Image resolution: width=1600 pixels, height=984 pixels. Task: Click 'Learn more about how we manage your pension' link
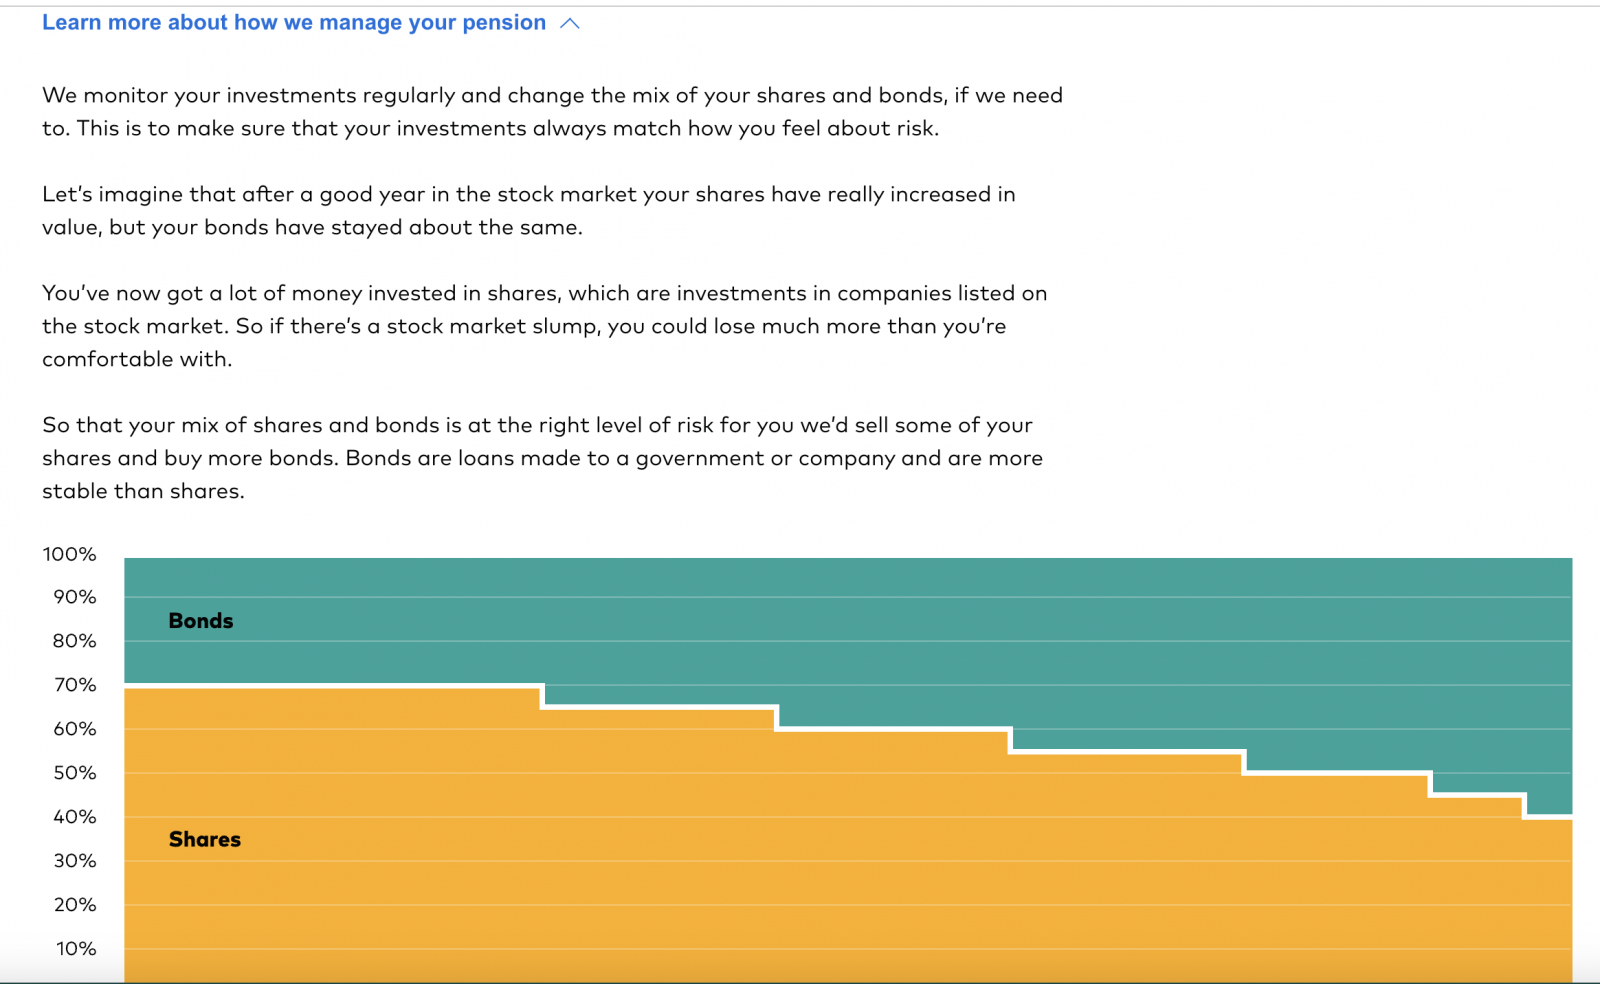pyautogui.click(x=294, y=23)
